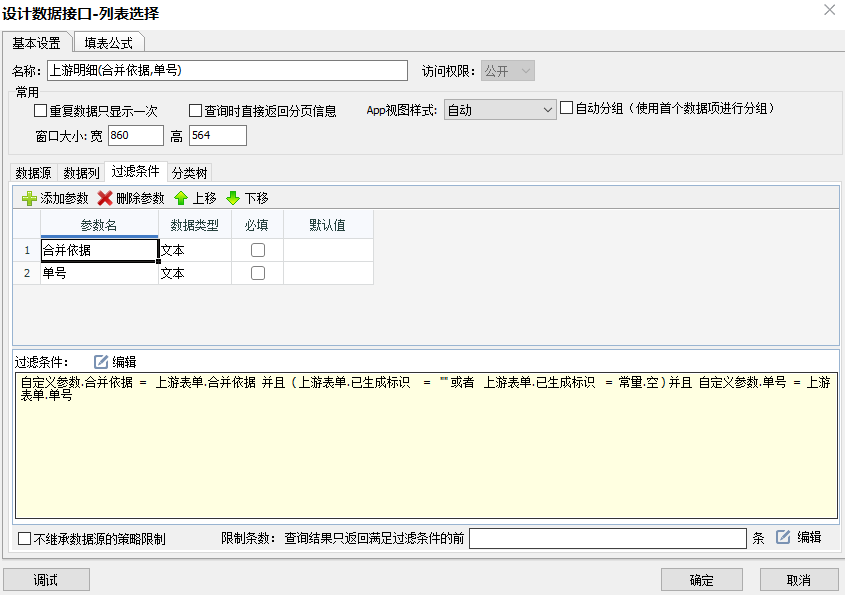Open filter condition editor via 编辑 icon
The width and height of the screenshot is (845, 595).
point(101,362)
